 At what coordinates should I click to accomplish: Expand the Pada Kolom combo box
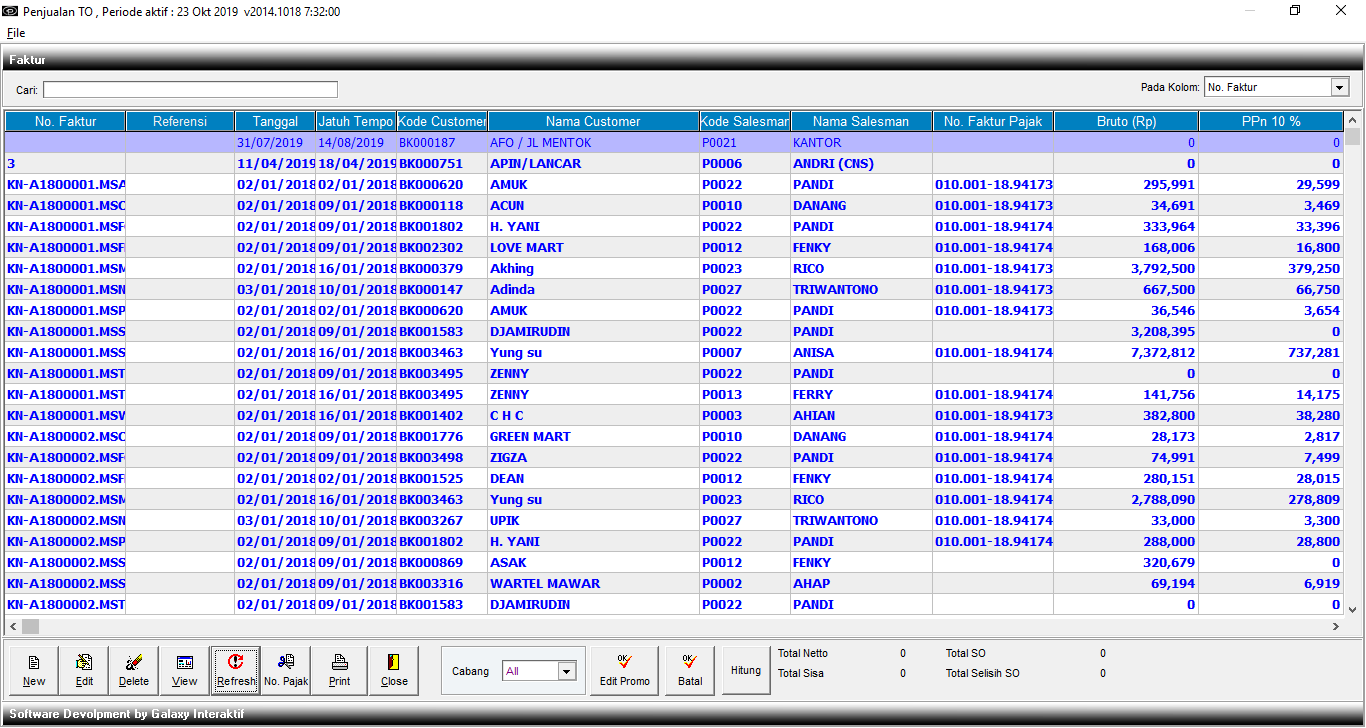1340,88
